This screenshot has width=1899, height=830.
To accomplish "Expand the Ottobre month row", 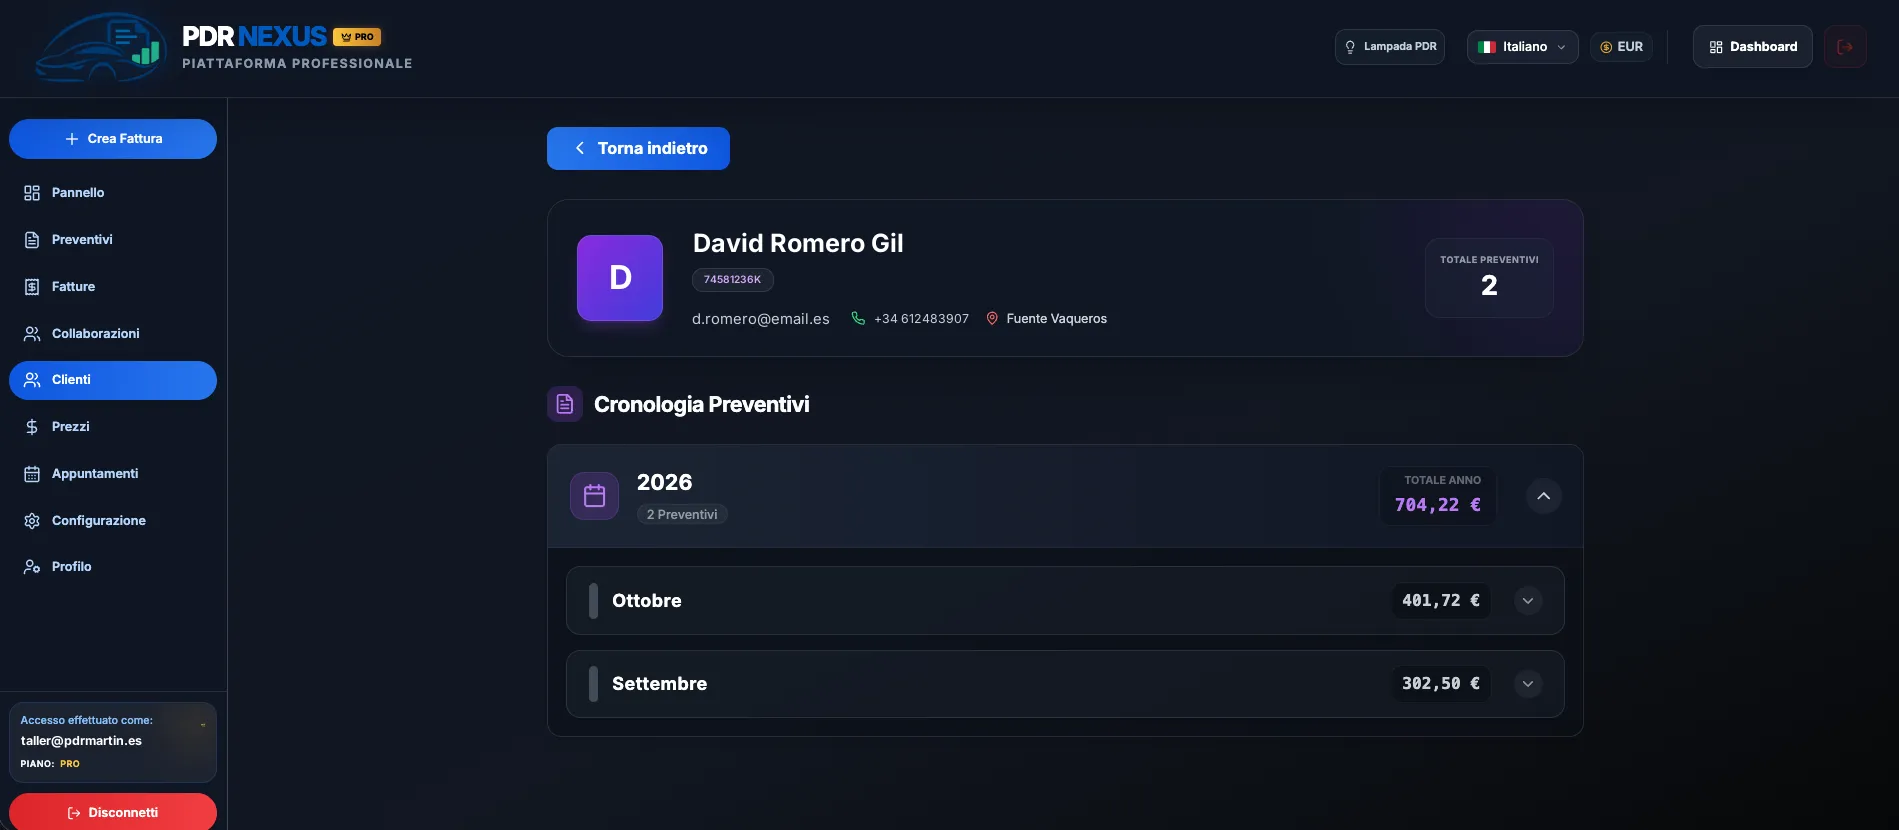I will pos(1527,601).
